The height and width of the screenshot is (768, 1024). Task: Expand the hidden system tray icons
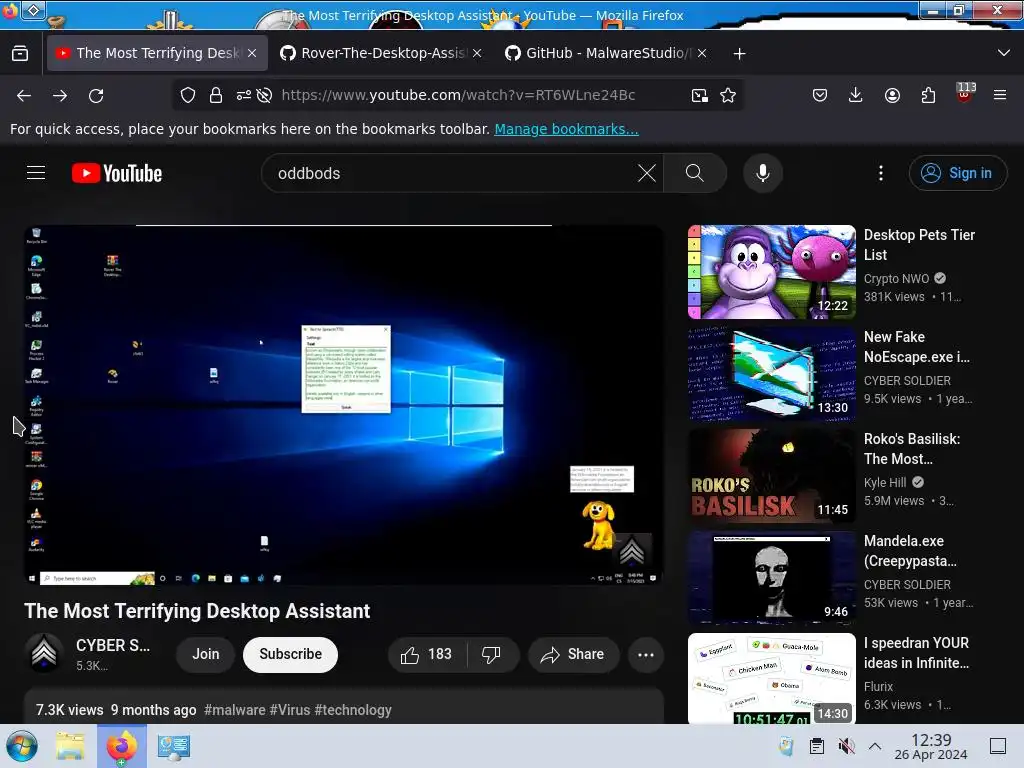(x=875, y=746)
